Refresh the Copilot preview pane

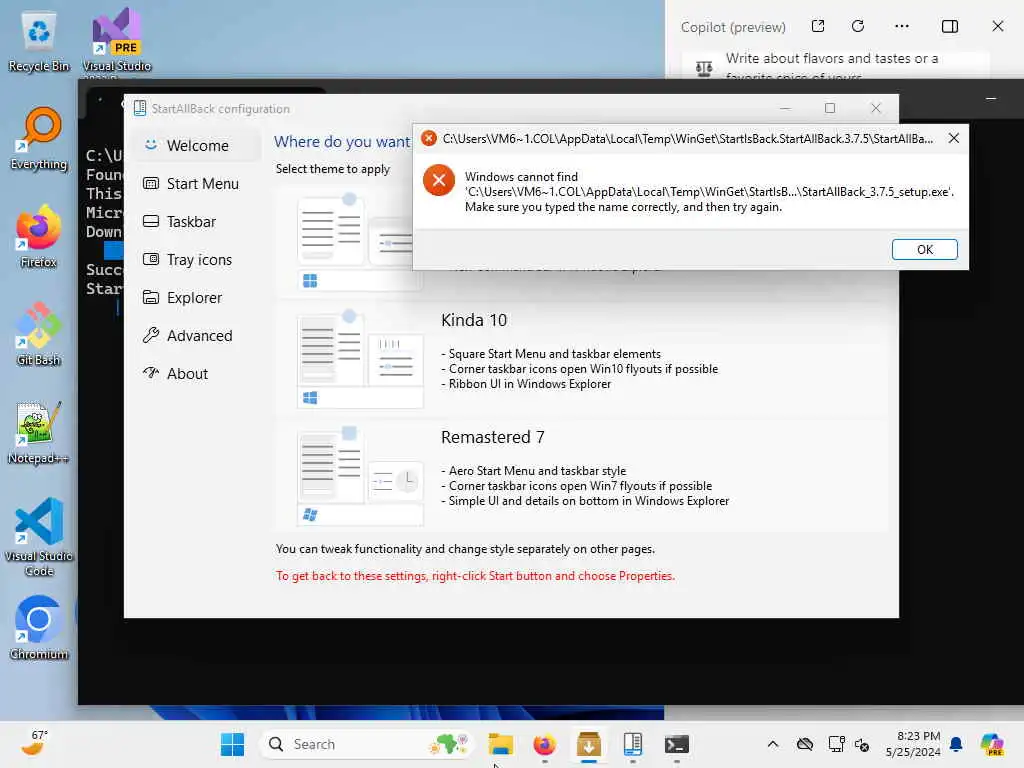[x=858, y=27]
